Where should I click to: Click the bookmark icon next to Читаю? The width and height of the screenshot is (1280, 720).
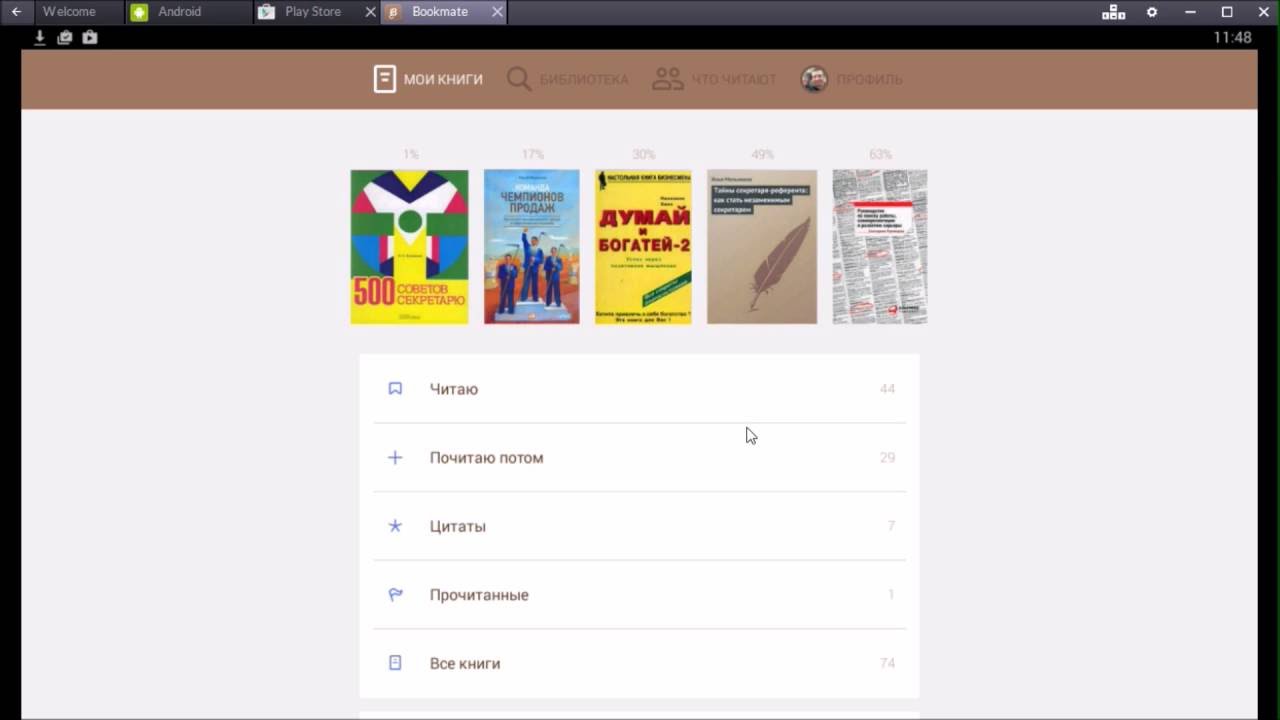[395, 389]
